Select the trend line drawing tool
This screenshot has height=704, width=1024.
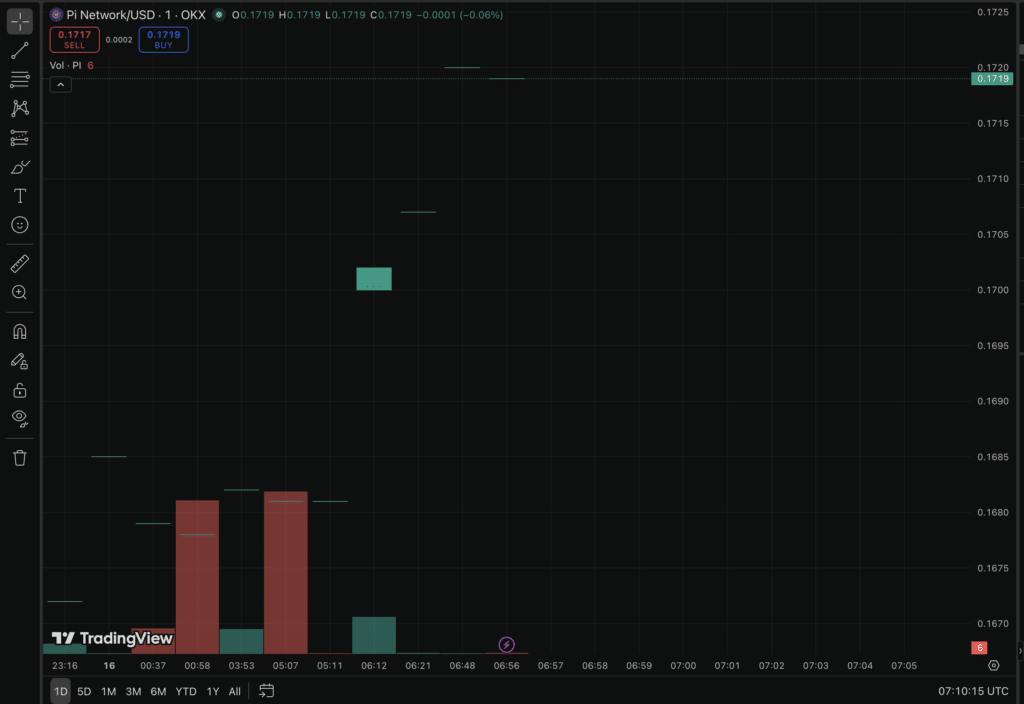point(20,50)
